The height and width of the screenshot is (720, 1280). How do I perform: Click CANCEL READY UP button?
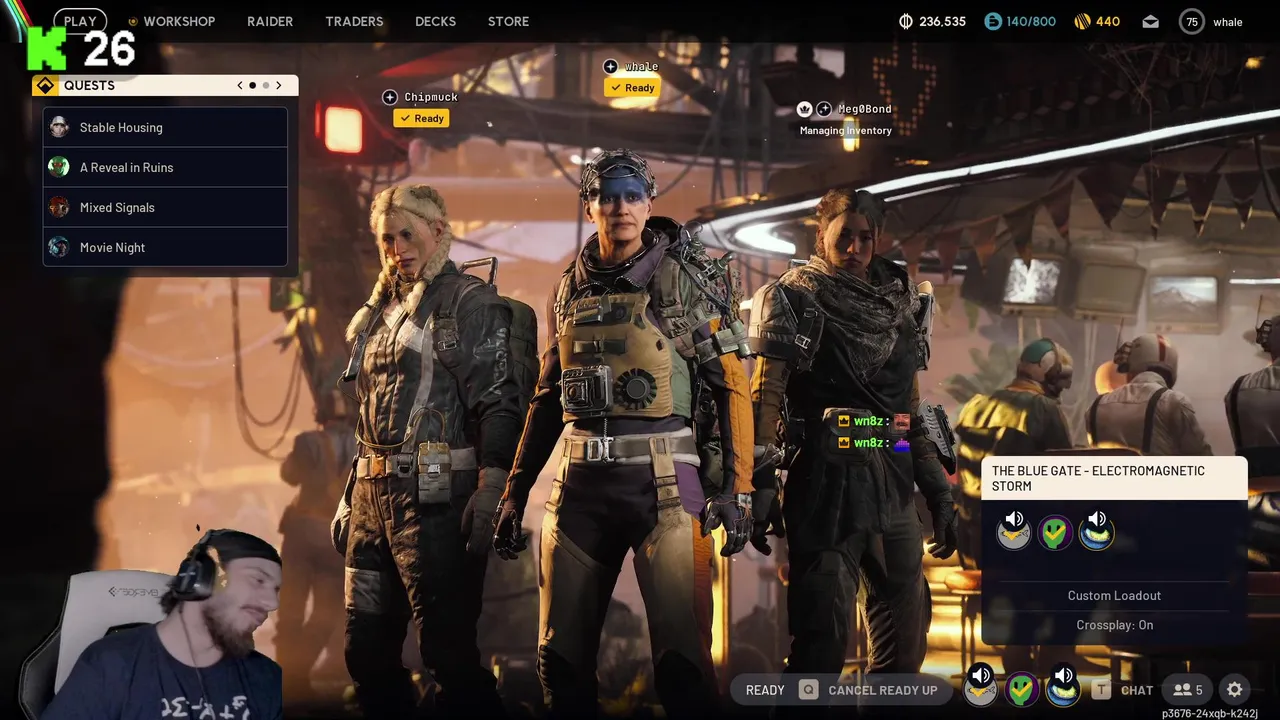tap(883, 690)
